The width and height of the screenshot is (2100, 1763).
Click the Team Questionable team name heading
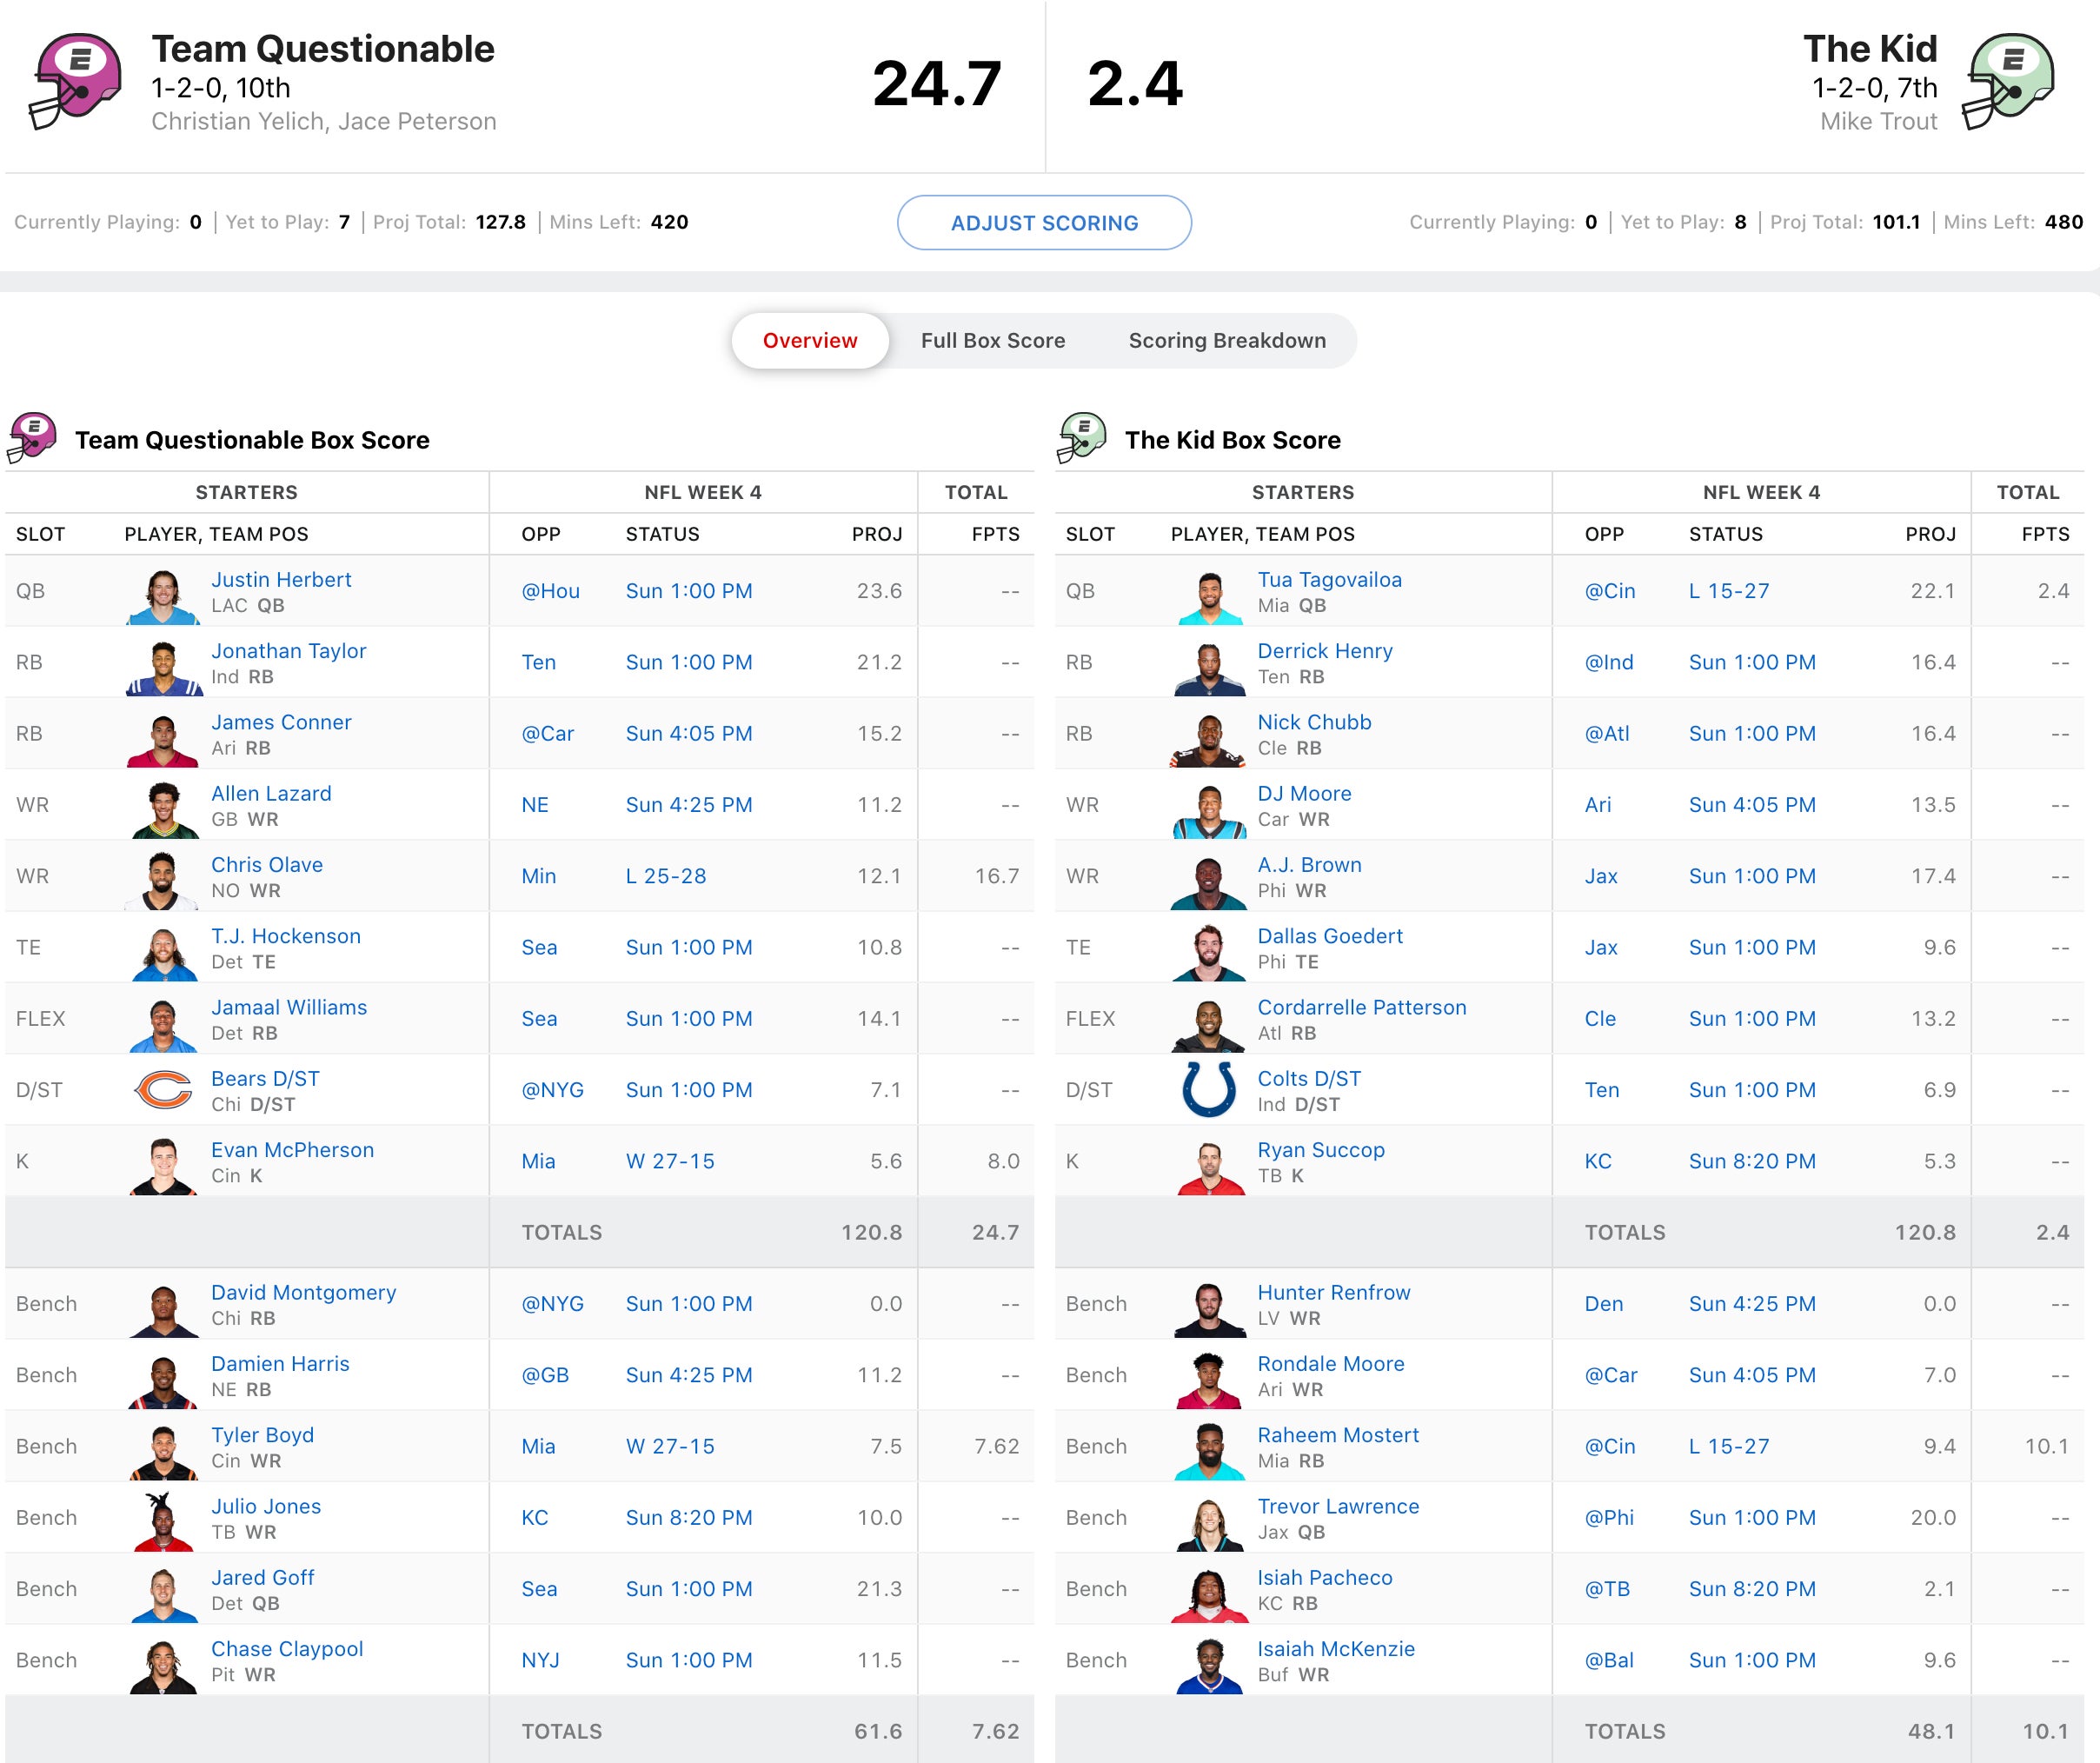click(322, 49)
